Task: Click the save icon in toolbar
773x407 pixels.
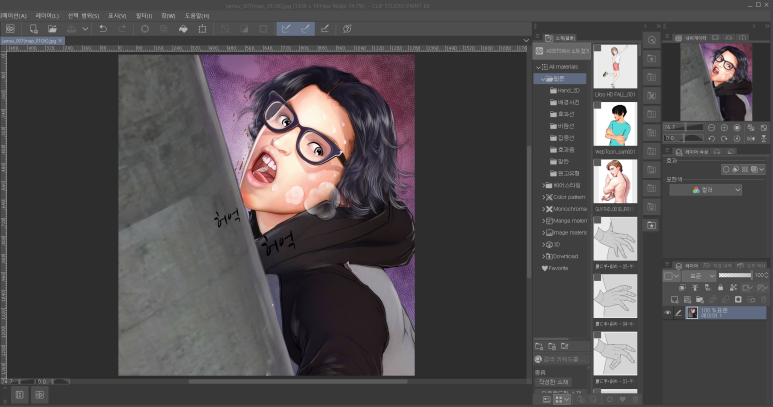Action: coord(71,29)
